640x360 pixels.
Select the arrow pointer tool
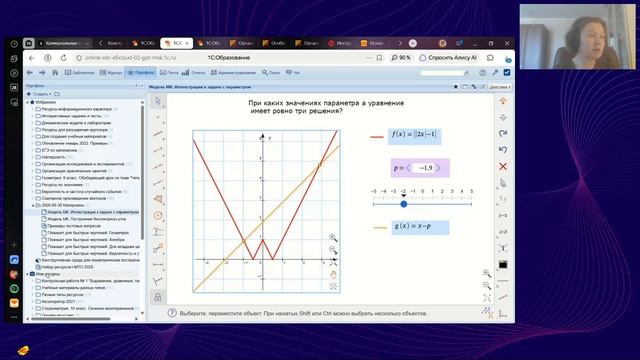click(x=158, y=101)
